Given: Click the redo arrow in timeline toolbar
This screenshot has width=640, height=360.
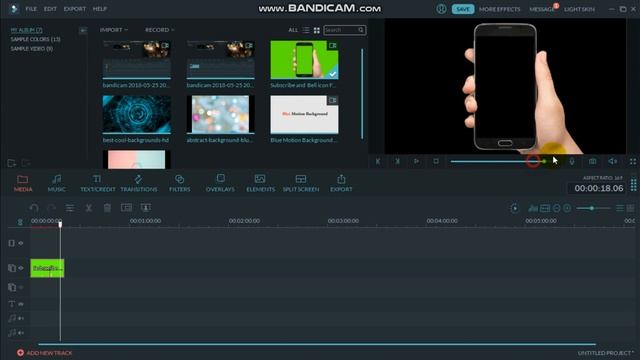Looking at the screenshot, I should [51, 208].
